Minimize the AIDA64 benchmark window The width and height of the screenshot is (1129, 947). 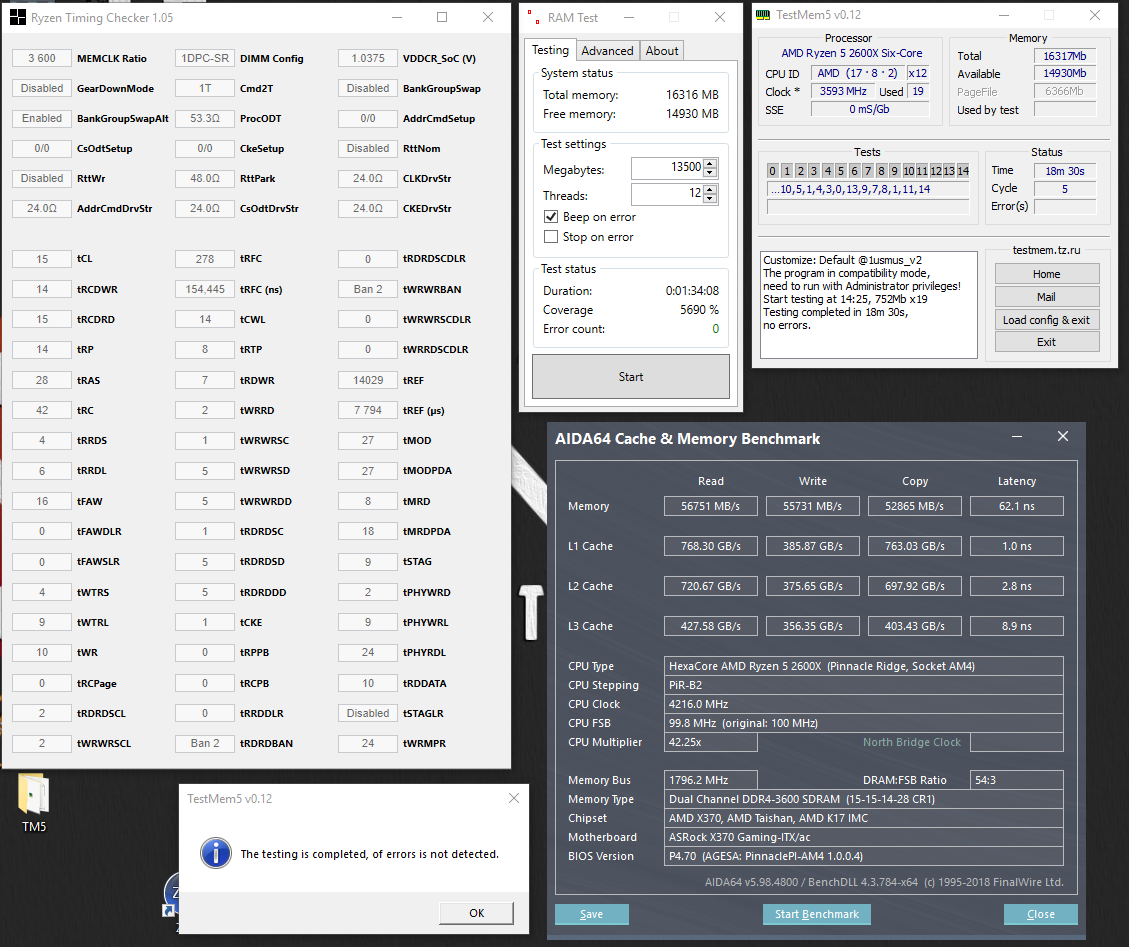pos(1017,436)
